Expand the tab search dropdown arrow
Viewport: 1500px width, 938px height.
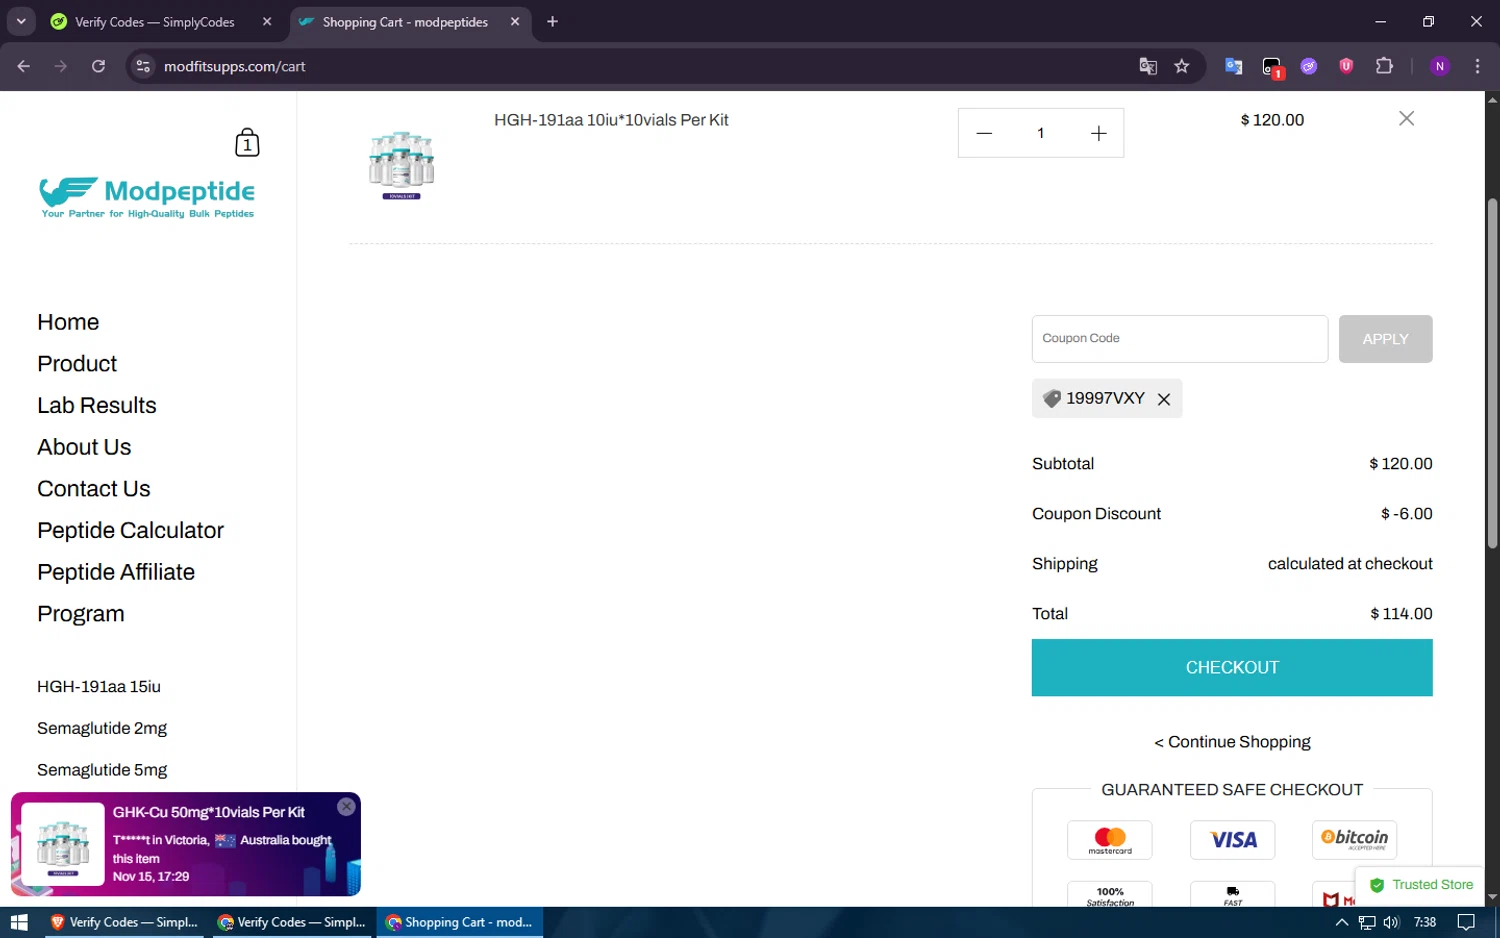(x=21, y=22)
